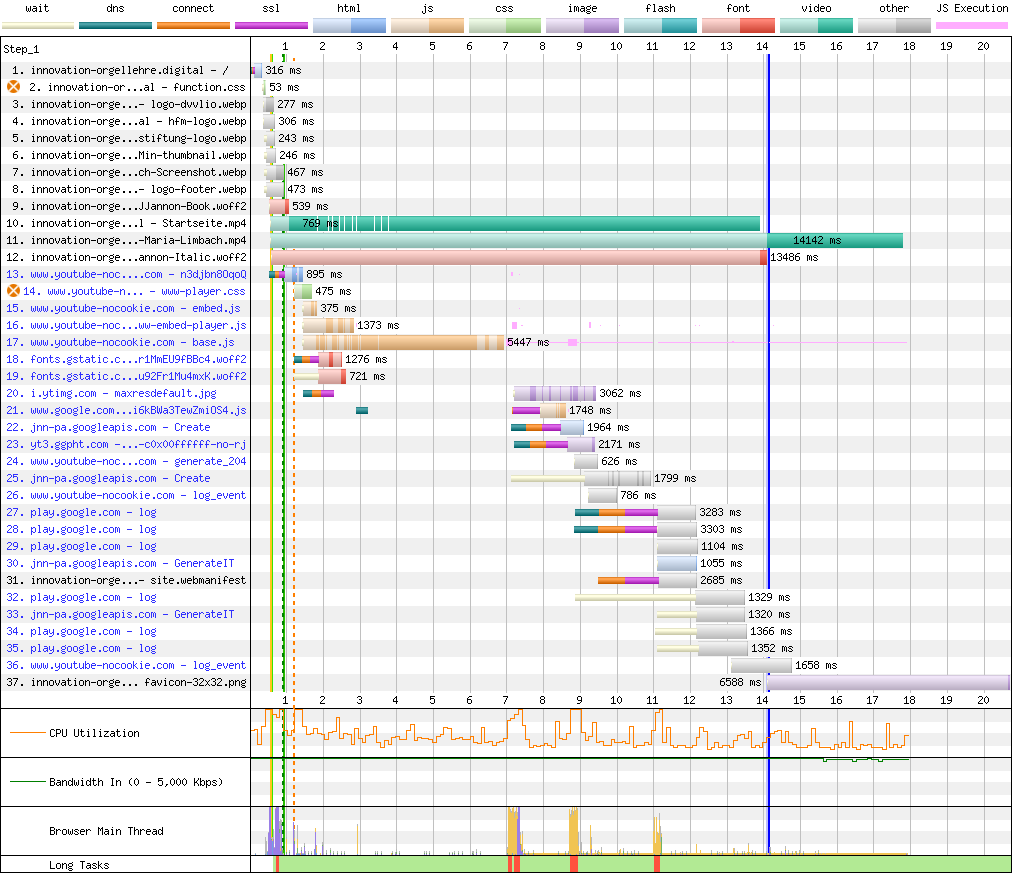Viewport: 1012px width, 873px height.
Task: Click request 4 hfm-logo.webp
Action: click(129, 121)
